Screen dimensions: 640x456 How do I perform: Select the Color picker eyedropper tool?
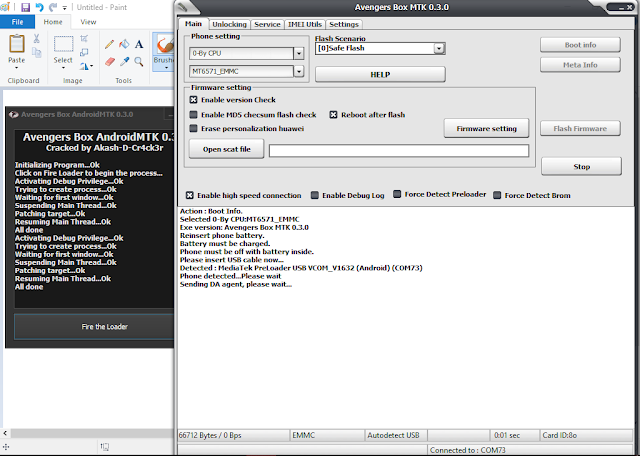(124, 61)
